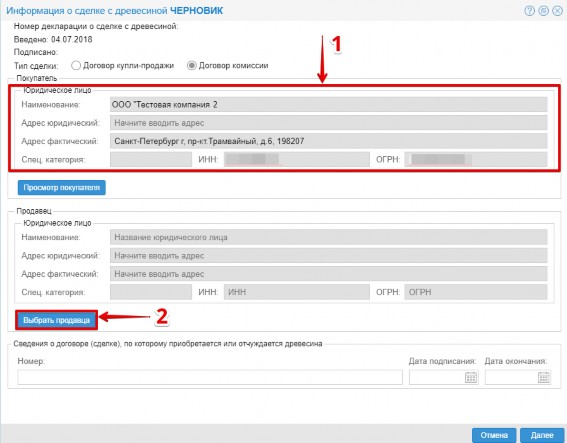Open the help question mark icon
The height and width of the screenshot is (443, 567).
(x=529, y=10)
